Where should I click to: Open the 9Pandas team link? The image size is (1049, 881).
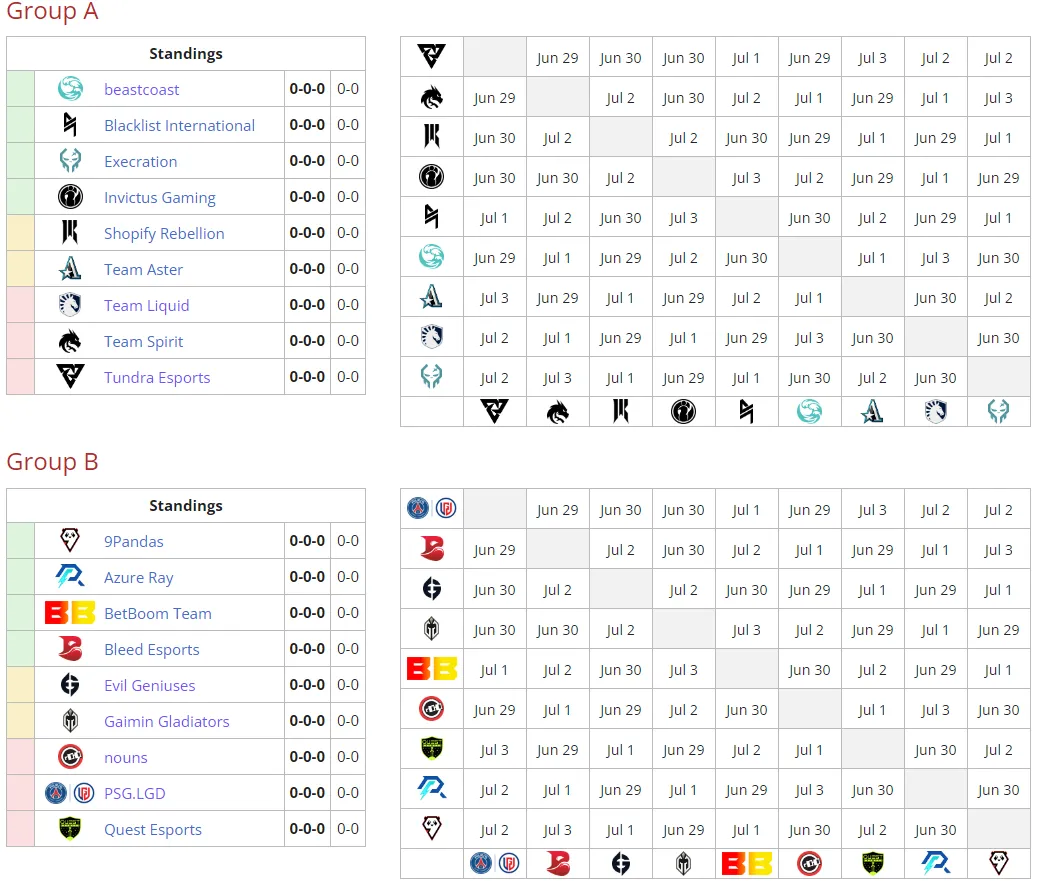(x=133, y=542)
